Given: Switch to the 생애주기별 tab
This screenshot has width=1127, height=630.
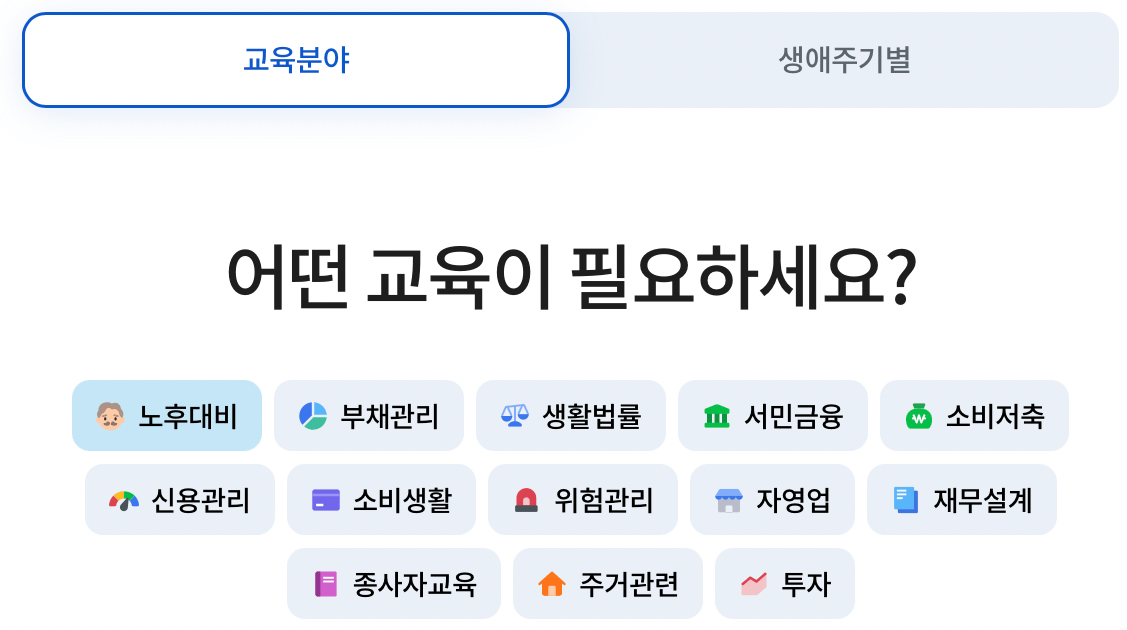Looking at the screenshot, I should click(x=843, y=59).
